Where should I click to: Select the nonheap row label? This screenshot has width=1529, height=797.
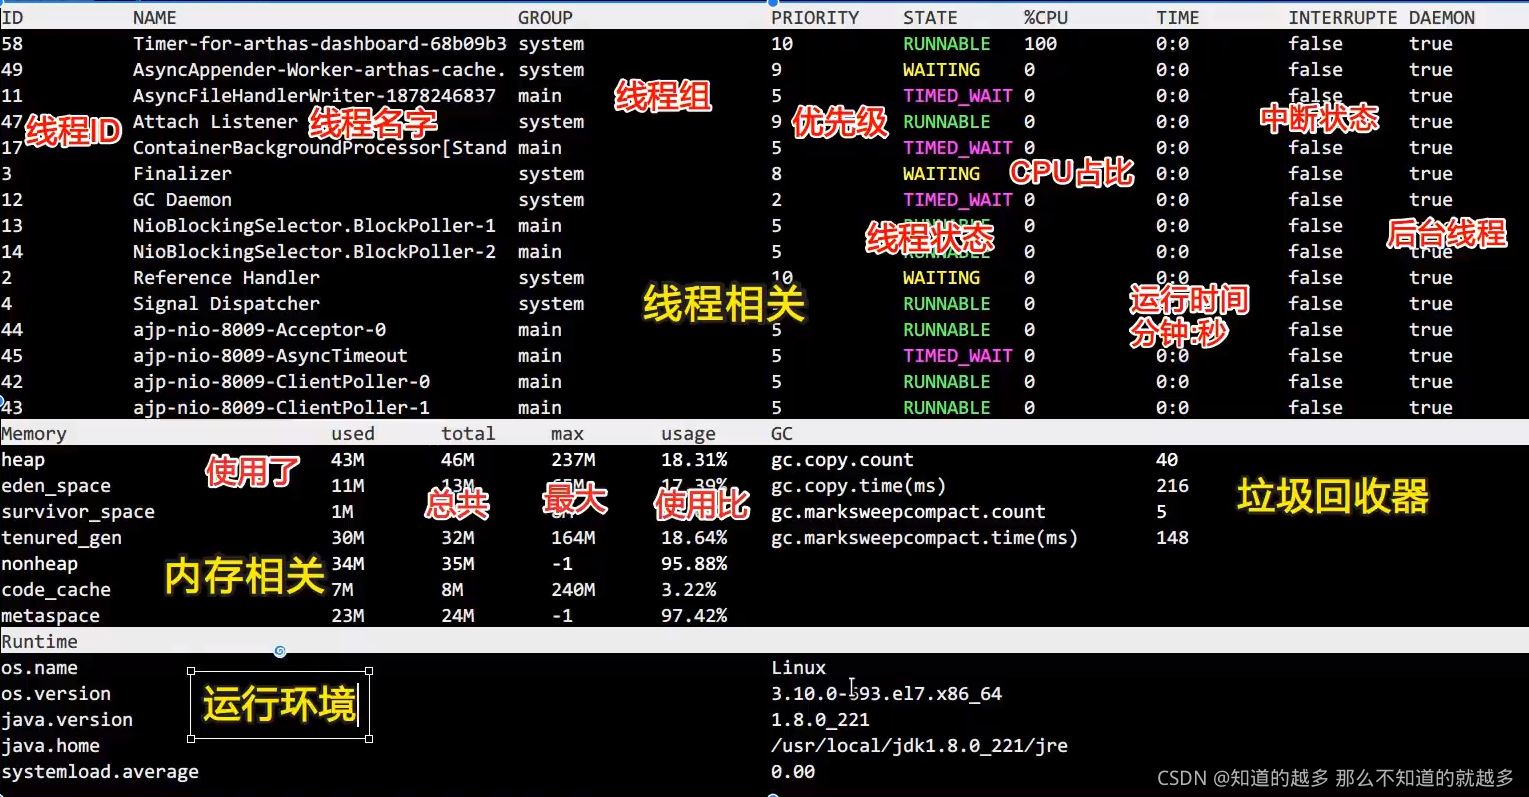pos(39,564)
